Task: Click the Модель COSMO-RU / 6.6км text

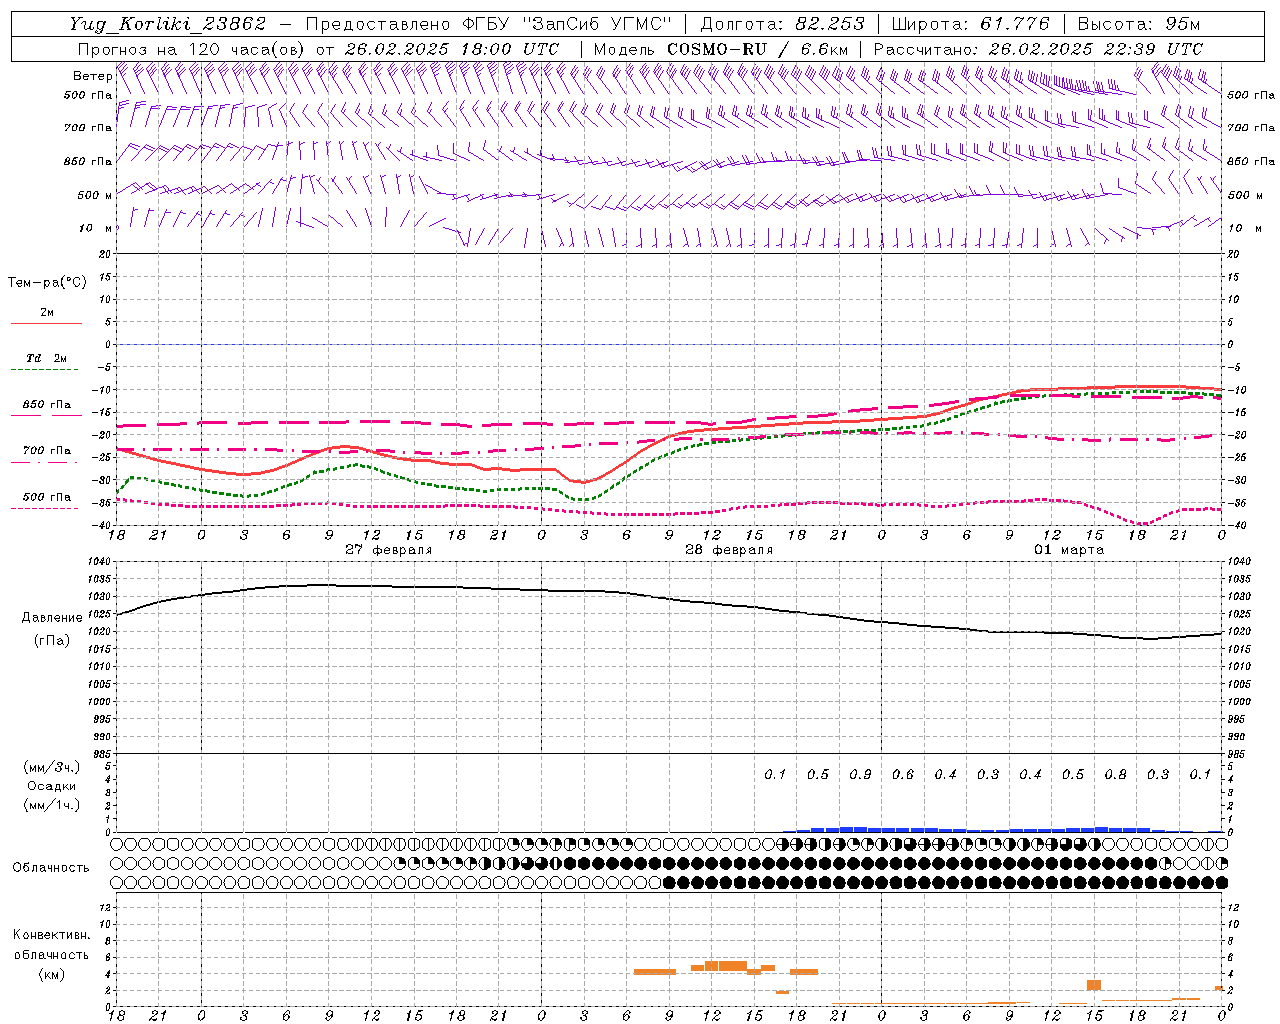Action: click(x=720, y=48)
